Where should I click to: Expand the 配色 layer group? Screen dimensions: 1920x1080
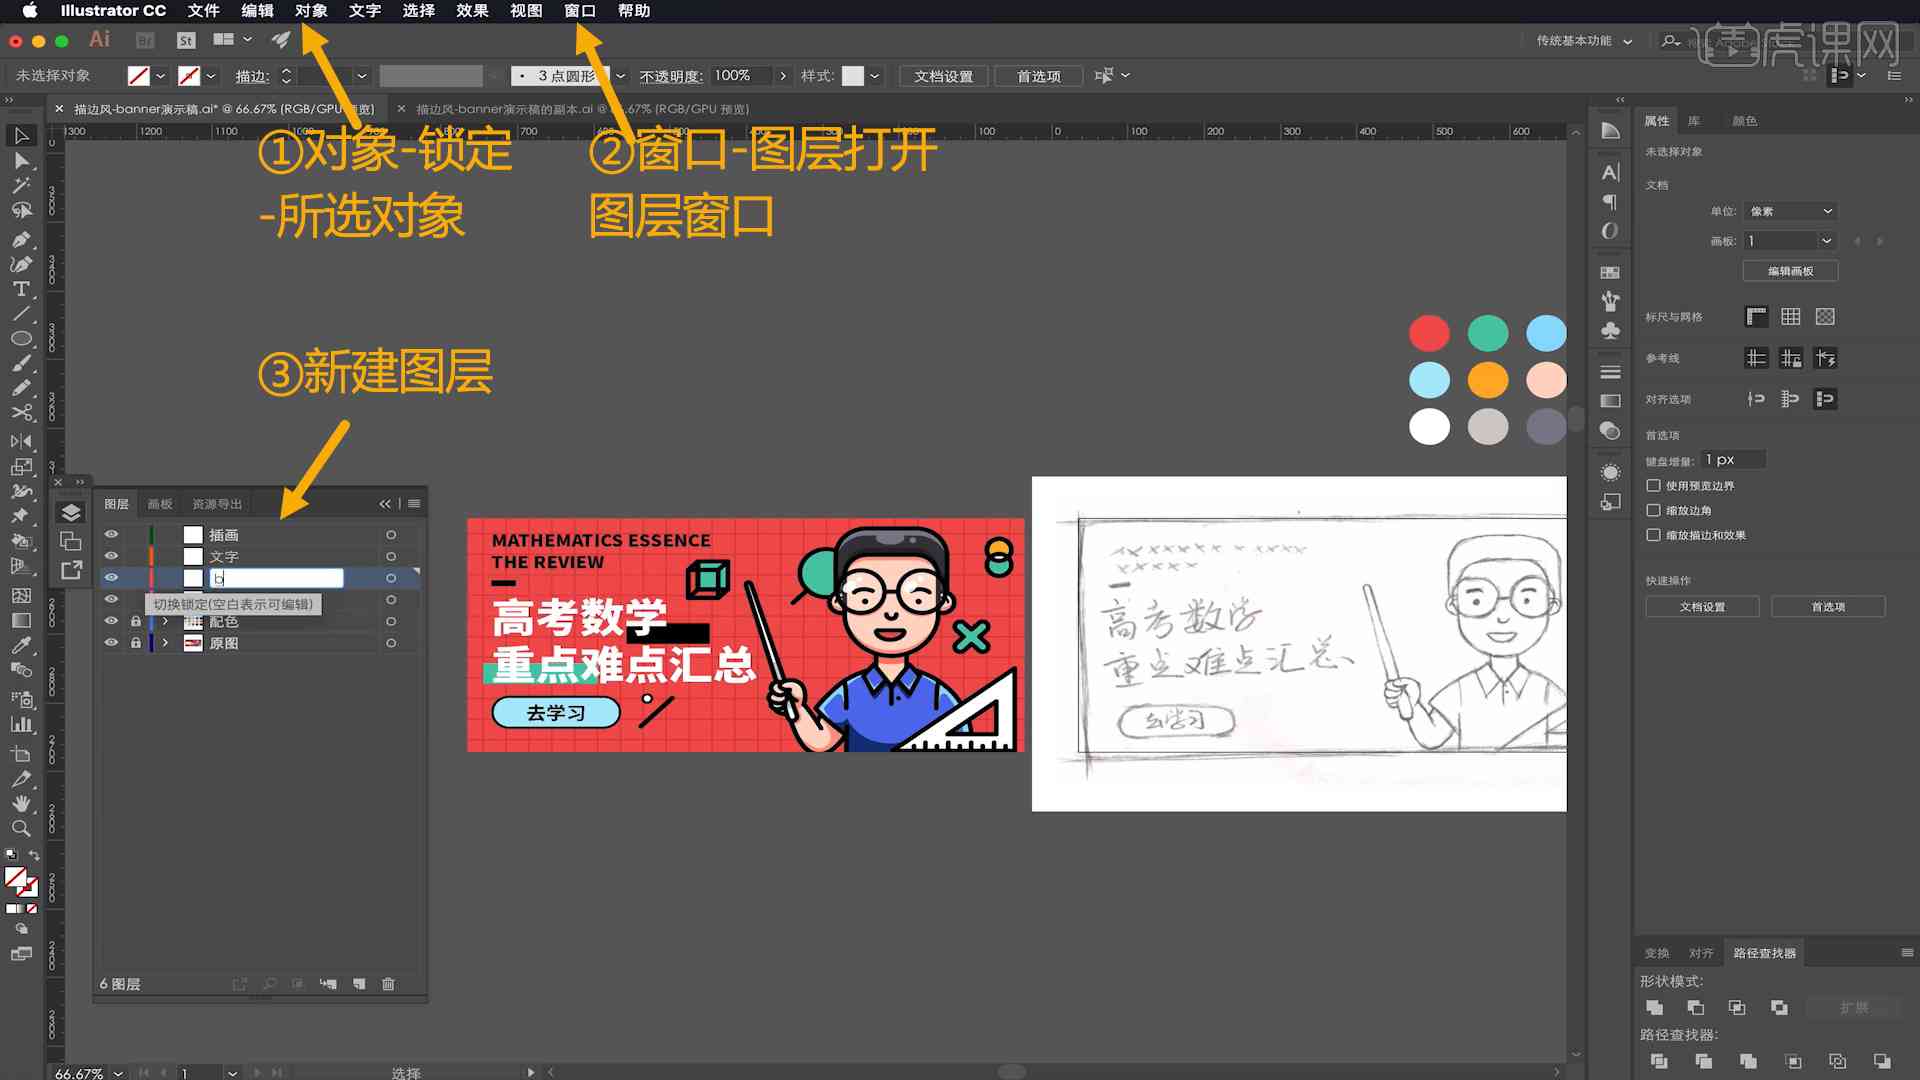click(x=165, y=621)
